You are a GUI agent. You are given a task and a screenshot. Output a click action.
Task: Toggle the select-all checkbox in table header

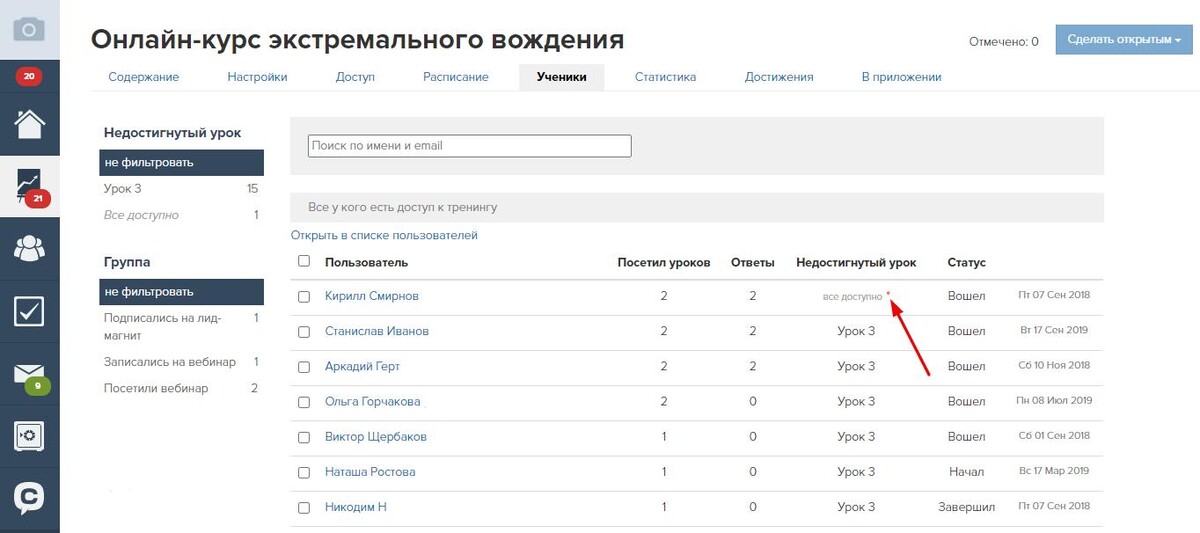(x=304, y=261)
